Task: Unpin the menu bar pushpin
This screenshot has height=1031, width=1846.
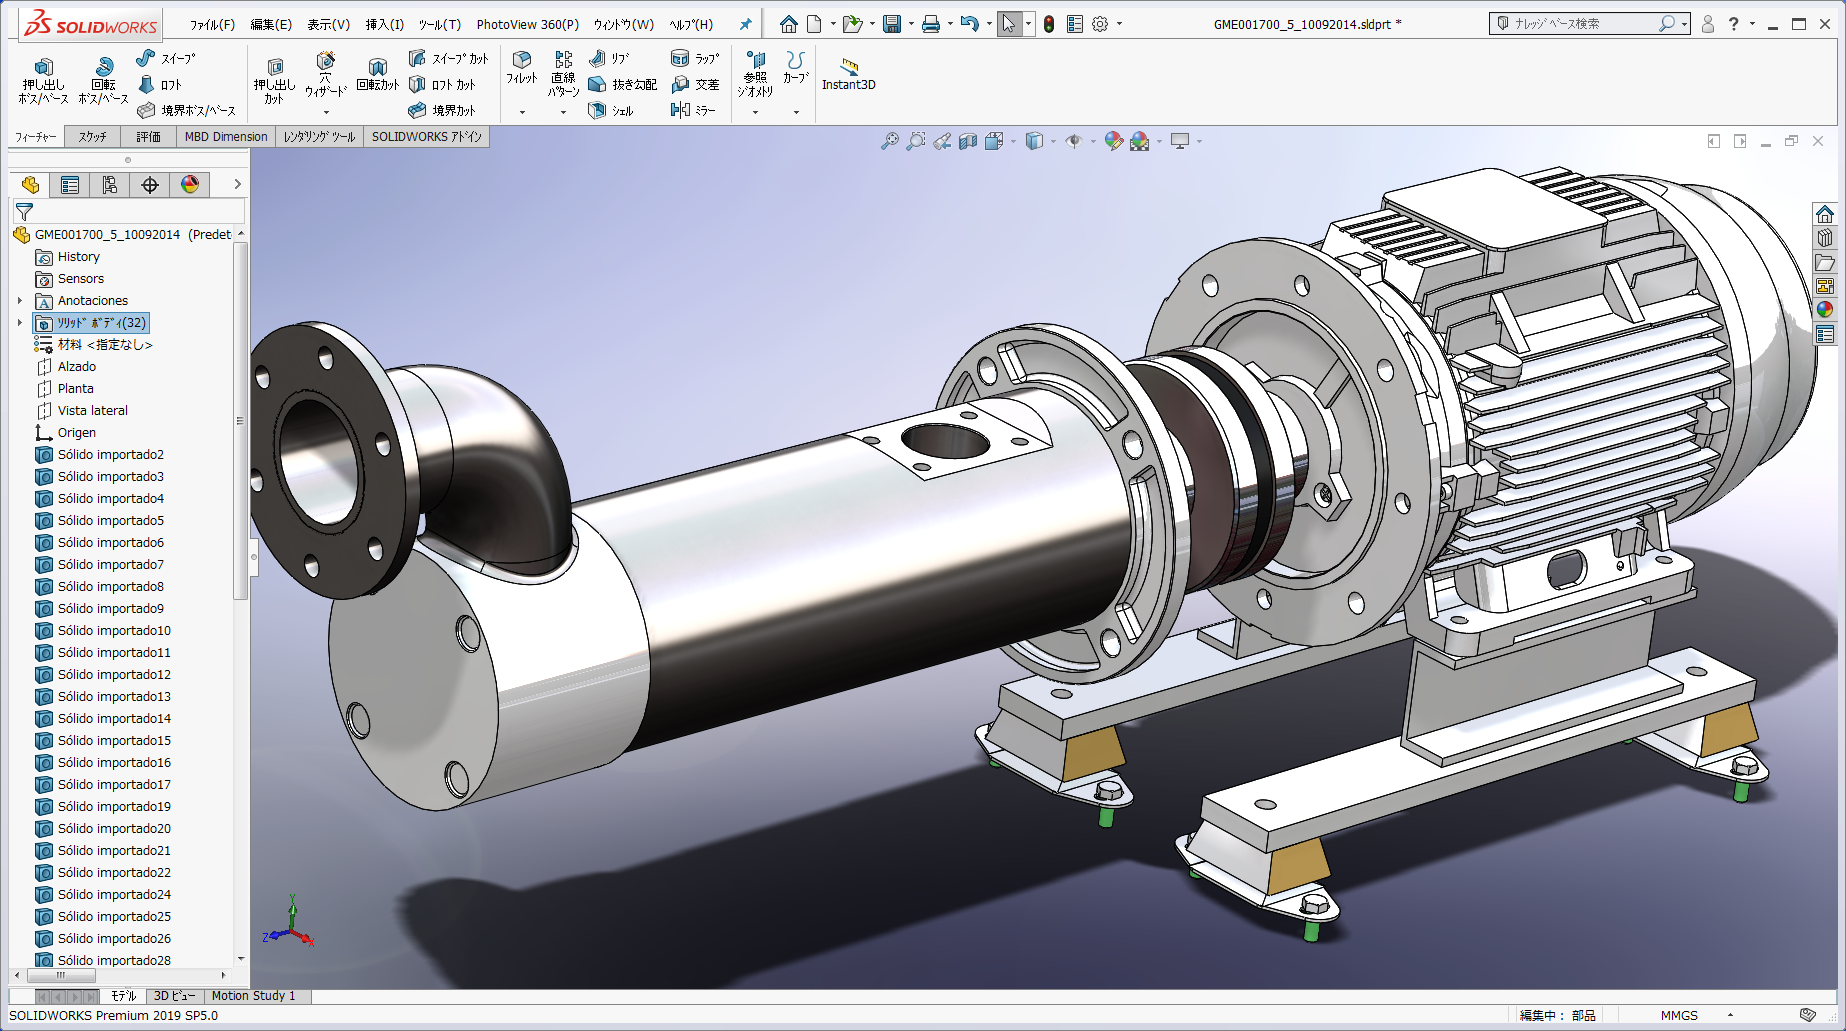Action: coord(745,23)
